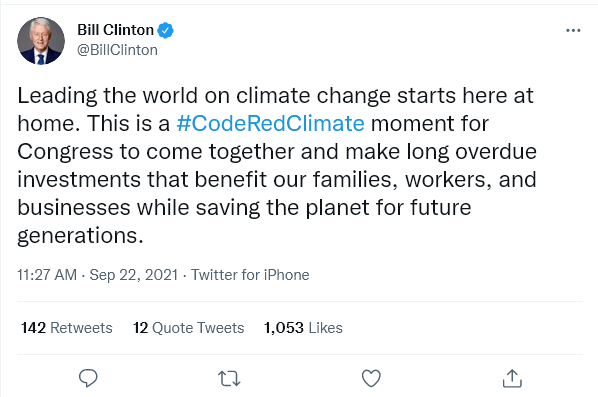
Task: Click the blue verified badge
Action: (x=166, y=31)
